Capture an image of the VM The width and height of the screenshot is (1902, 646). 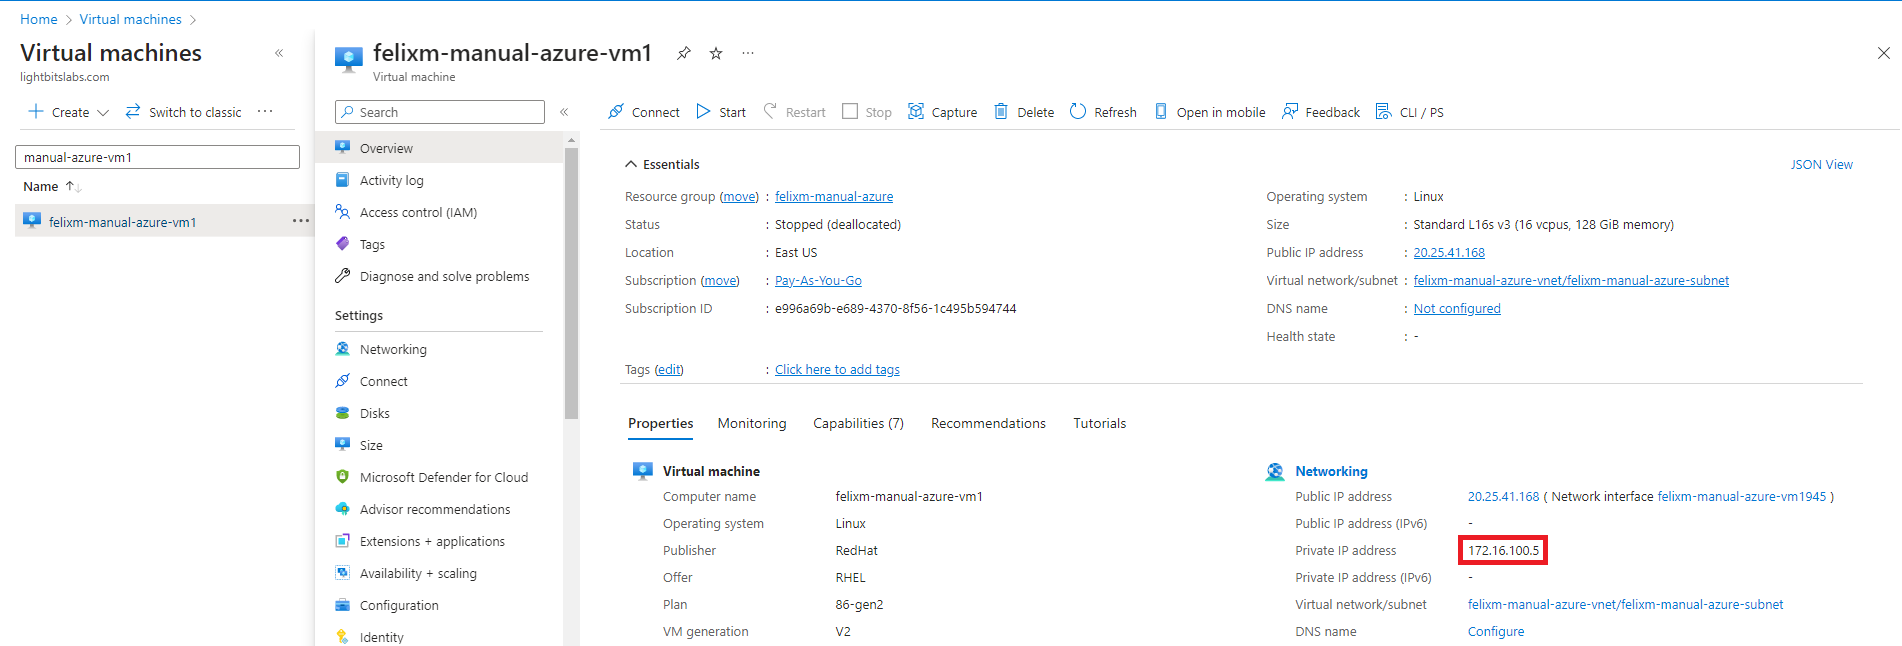(942, 112)
